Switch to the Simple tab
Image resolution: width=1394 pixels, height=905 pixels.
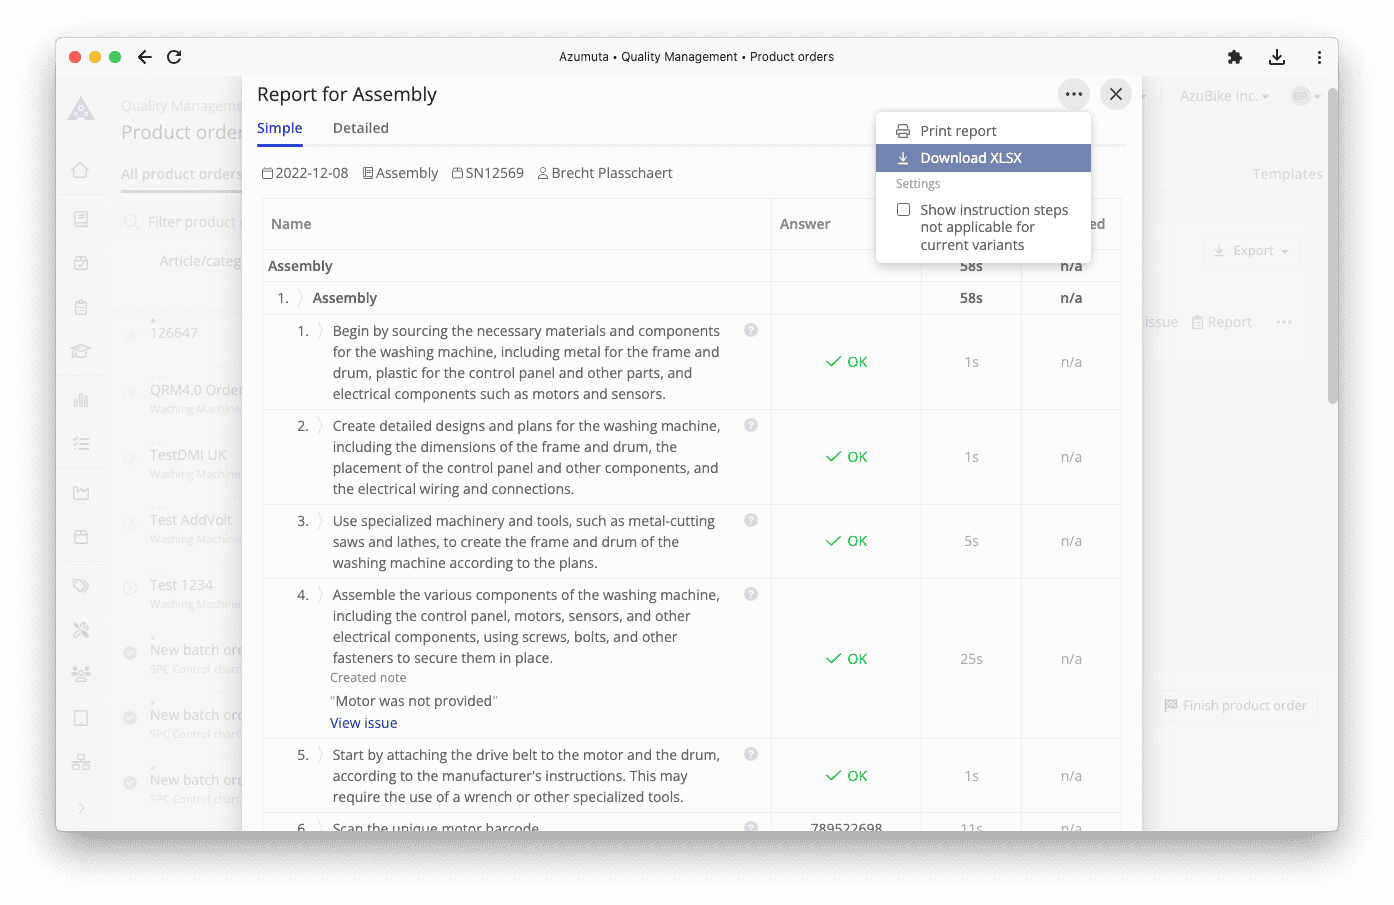[x=279, y=127]
